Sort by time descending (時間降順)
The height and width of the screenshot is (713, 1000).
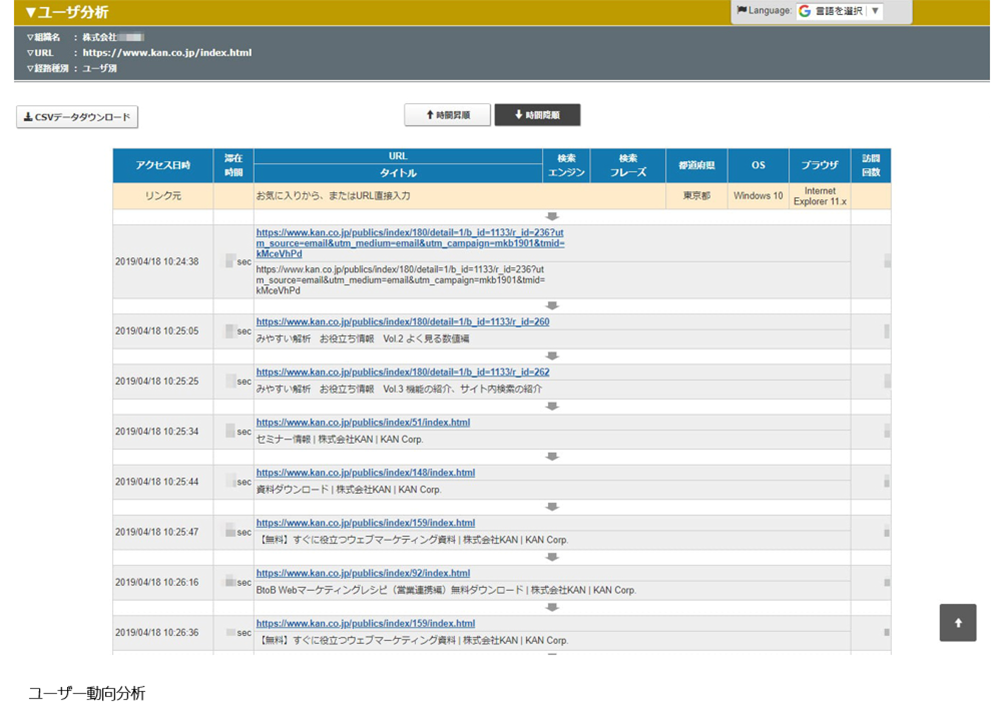click(x=538, y=115)
